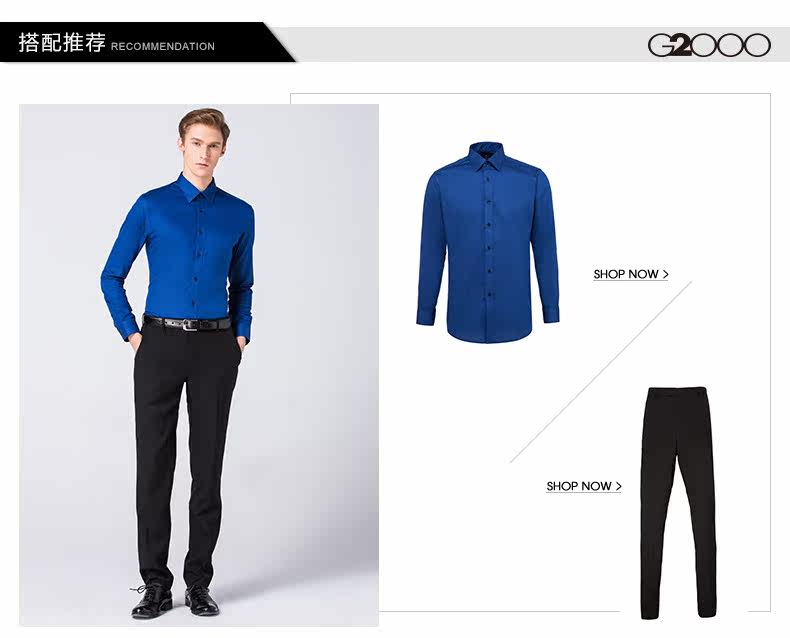
Task: Click the arrow beside the shirt's SHOP NOW
Action: point(666,274)
